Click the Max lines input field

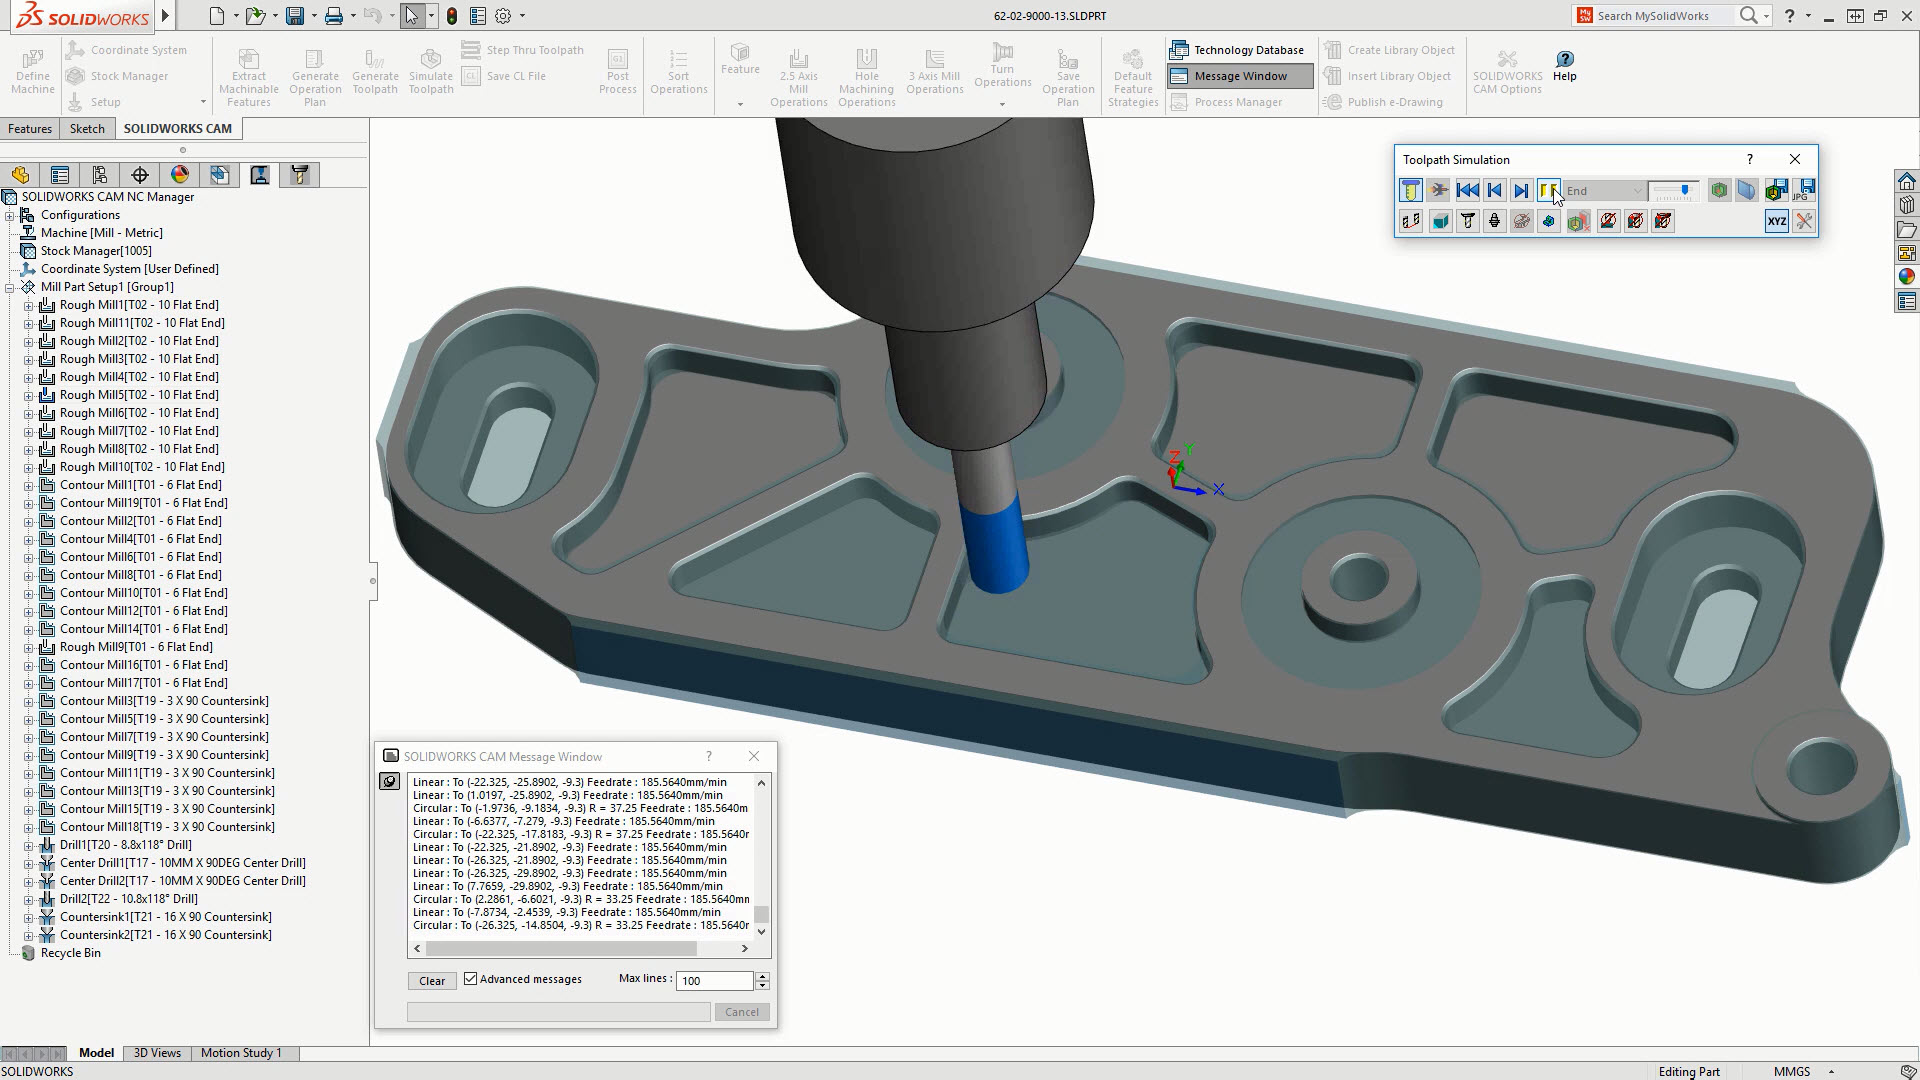point(715,981)
